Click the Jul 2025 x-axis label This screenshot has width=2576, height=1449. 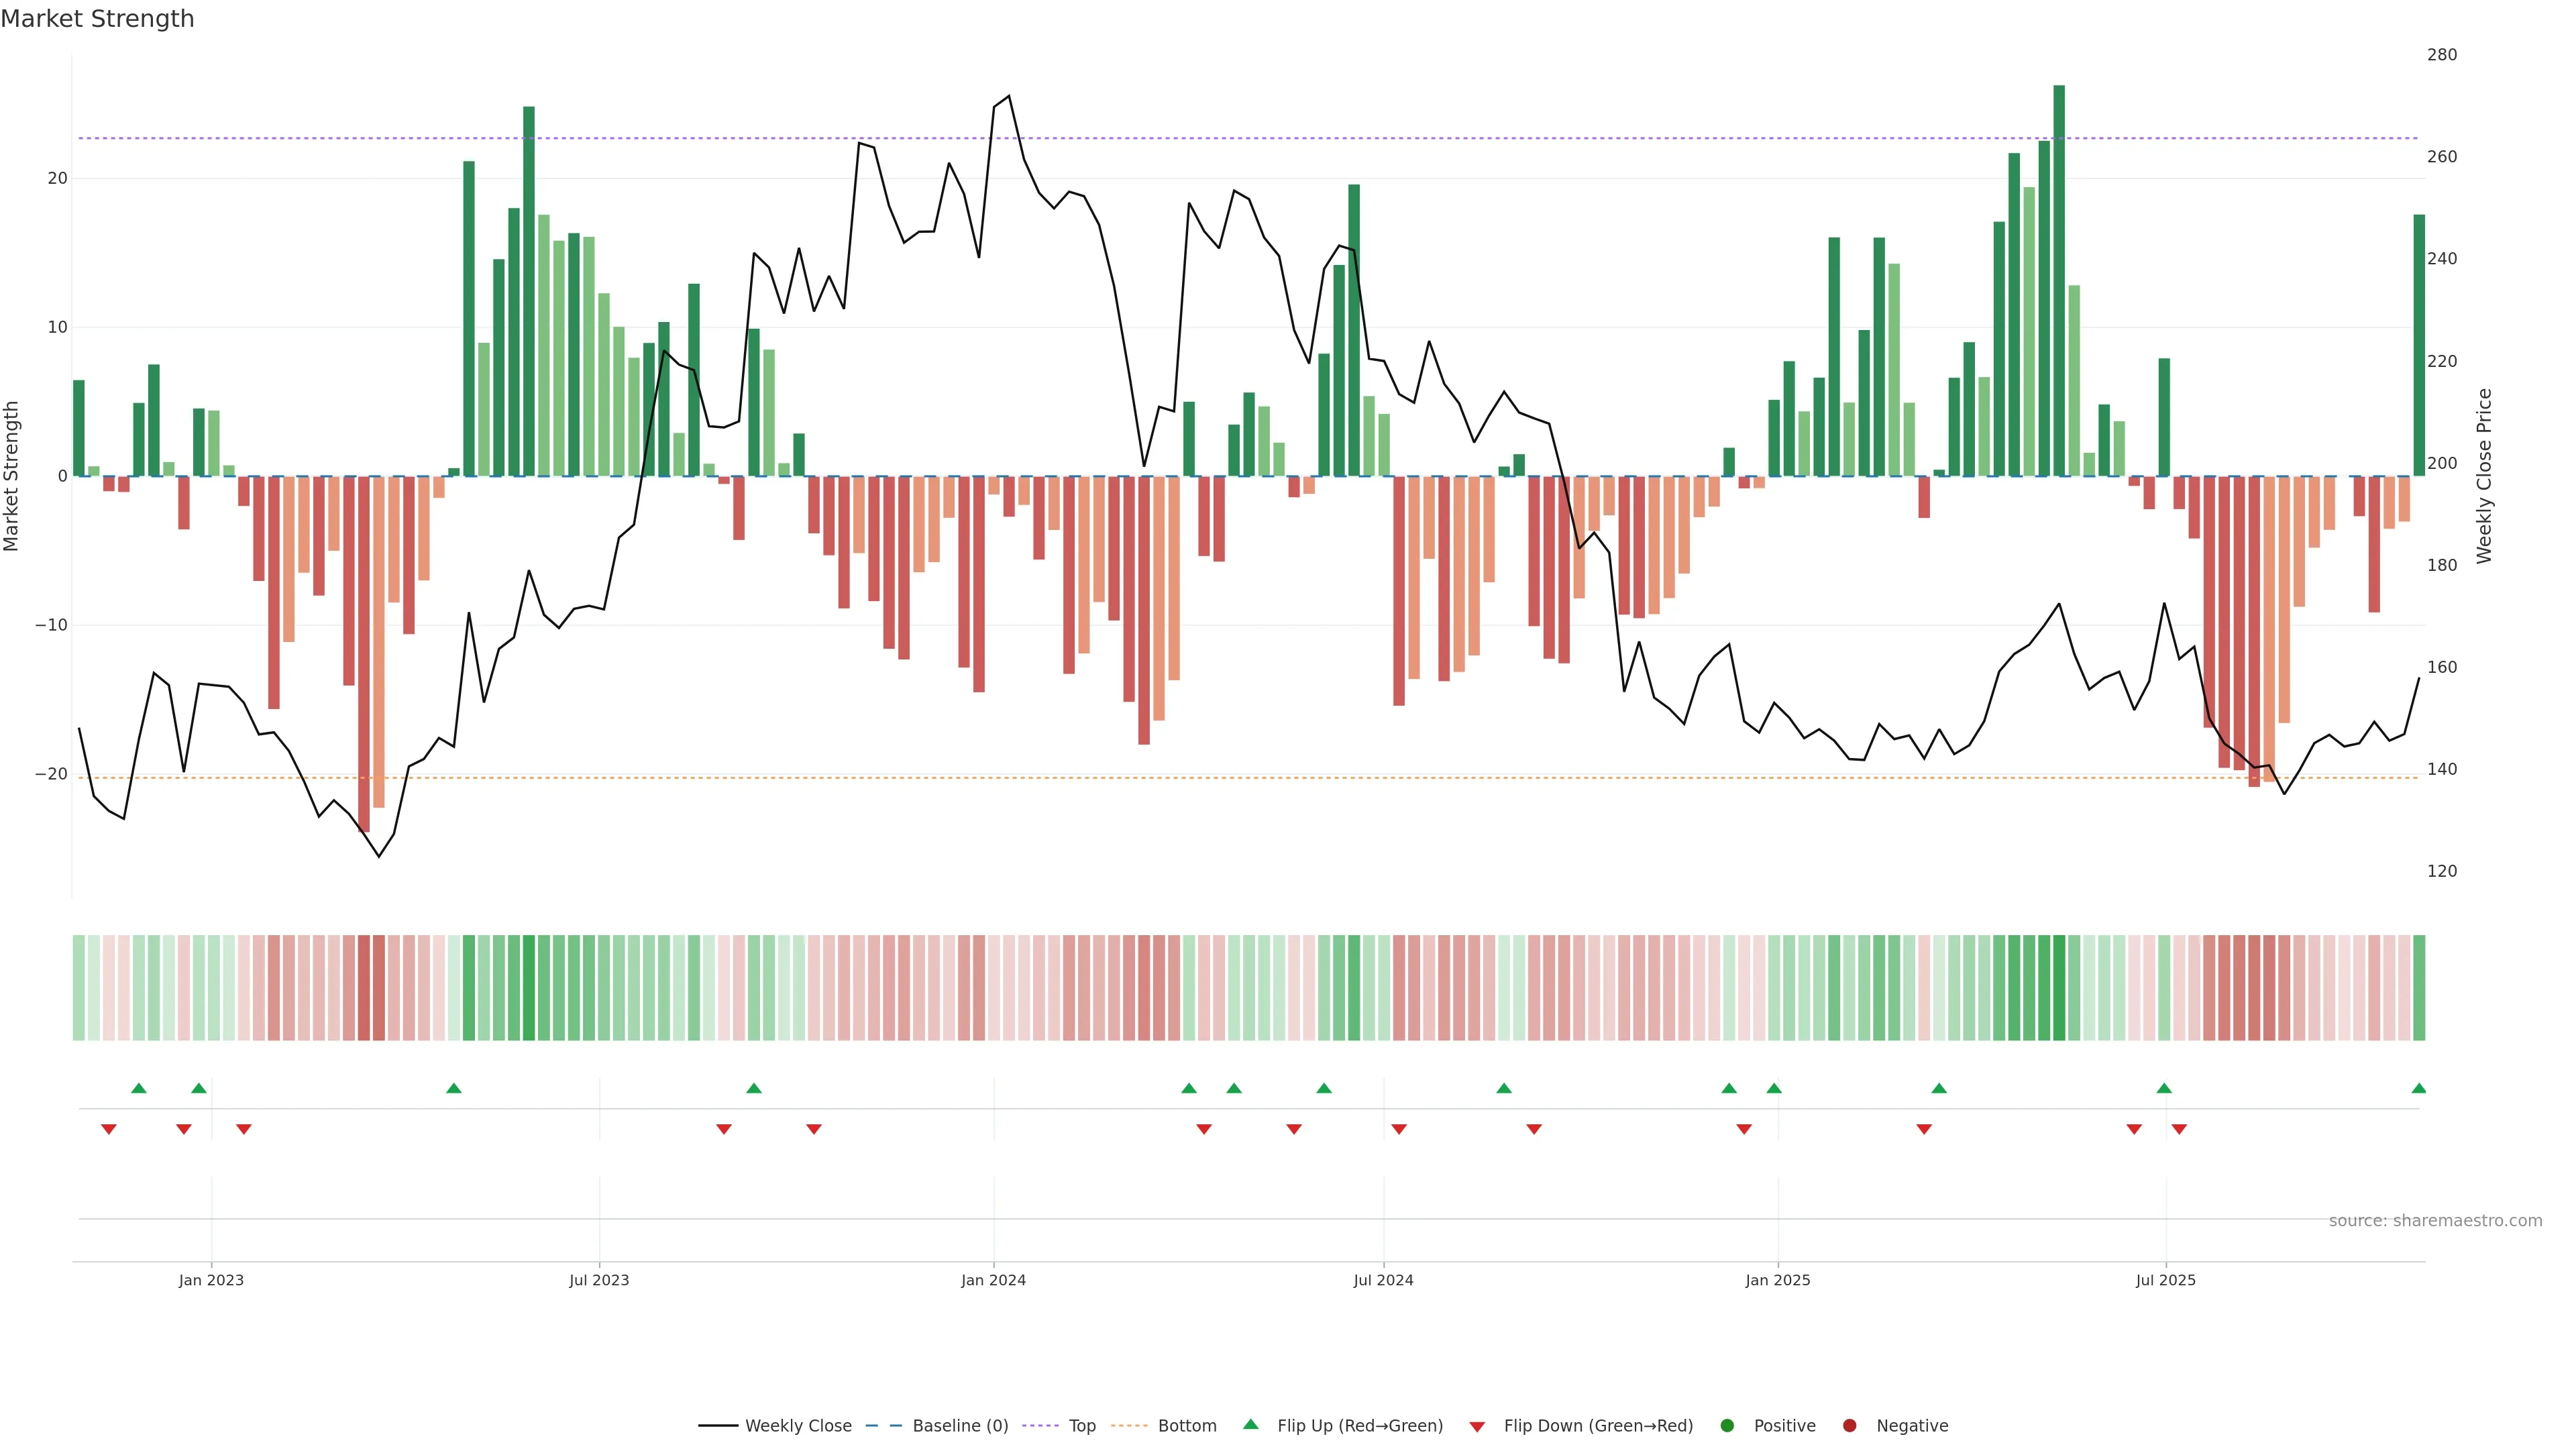2165,1280
